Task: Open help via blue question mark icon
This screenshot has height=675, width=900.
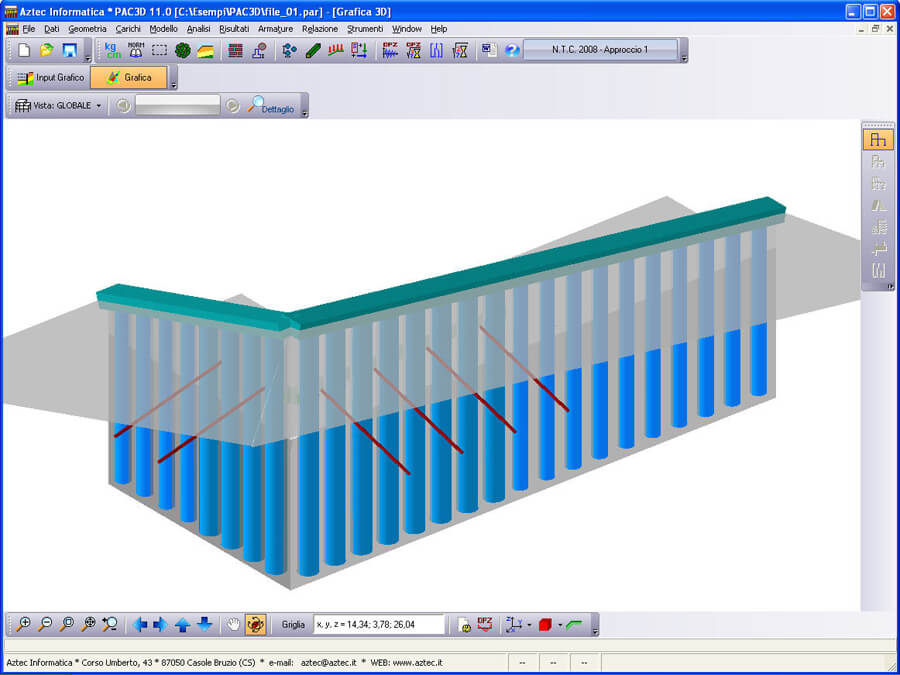Action: 512,51
